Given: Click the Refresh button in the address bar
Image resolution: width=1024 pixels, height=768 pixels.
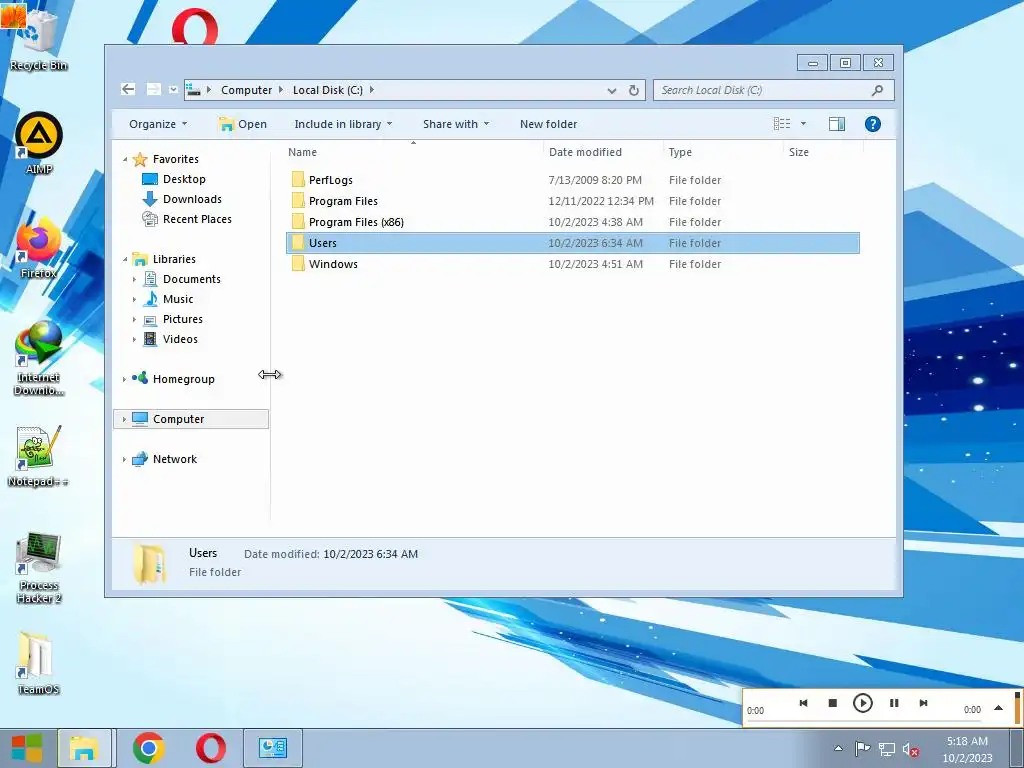Looking at the screenshot, I should (x=633, y=90).
